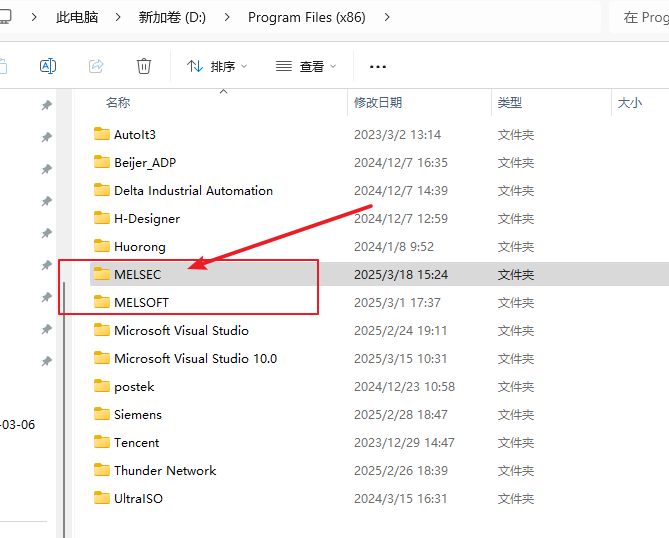
Task: Click the Beijer_ADP folder name
Action: [x=145, y=163]
